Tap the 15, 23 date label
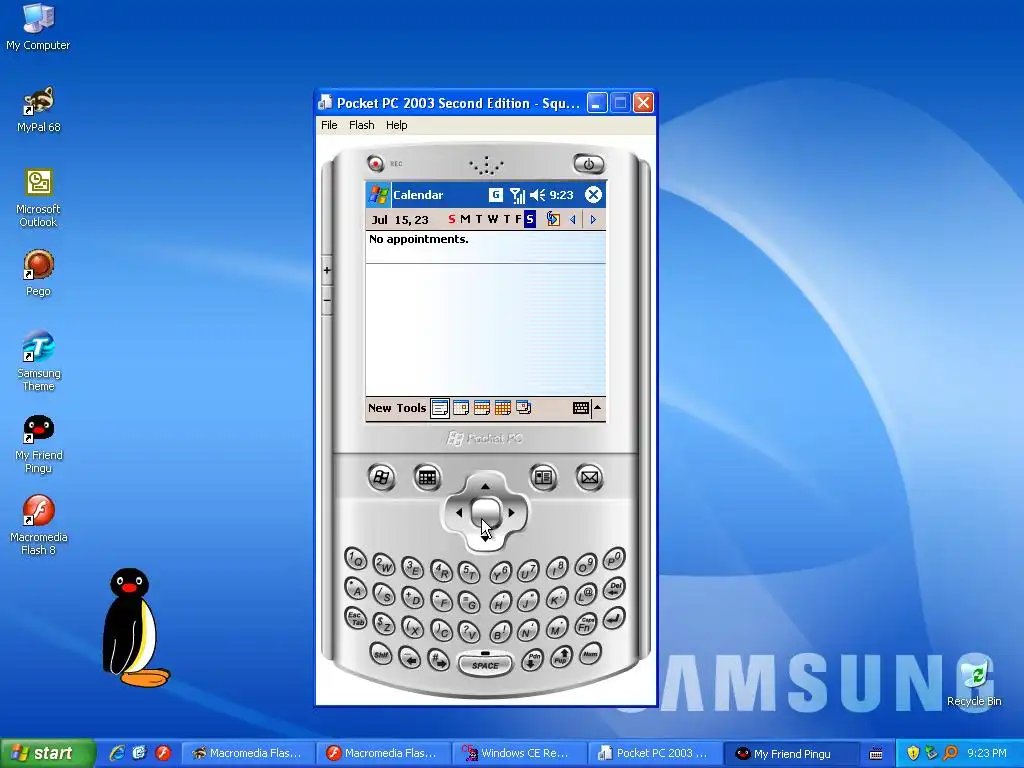 [x=411, y=220]
